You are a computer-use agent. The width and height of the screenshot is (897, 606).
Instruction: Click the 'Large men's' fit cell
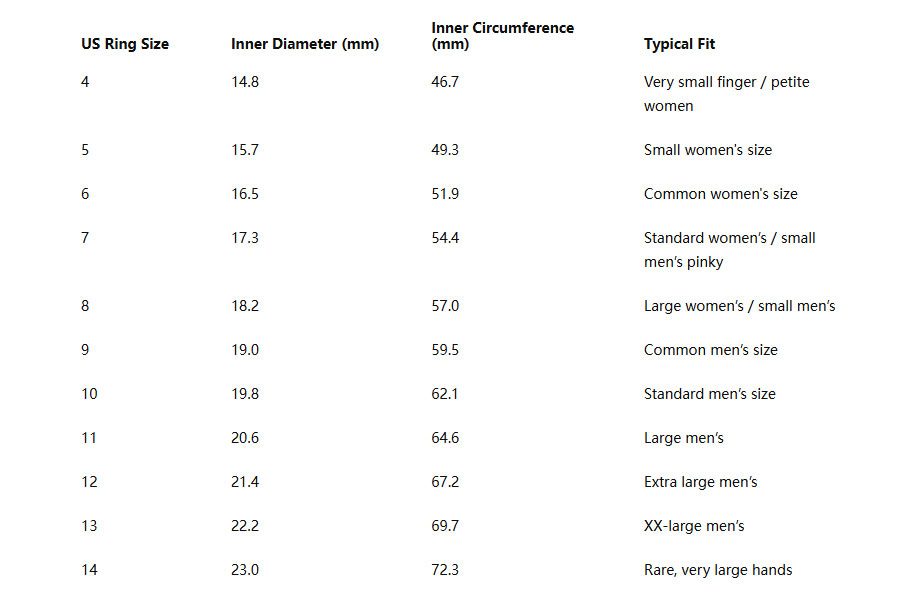pos(684,438)
